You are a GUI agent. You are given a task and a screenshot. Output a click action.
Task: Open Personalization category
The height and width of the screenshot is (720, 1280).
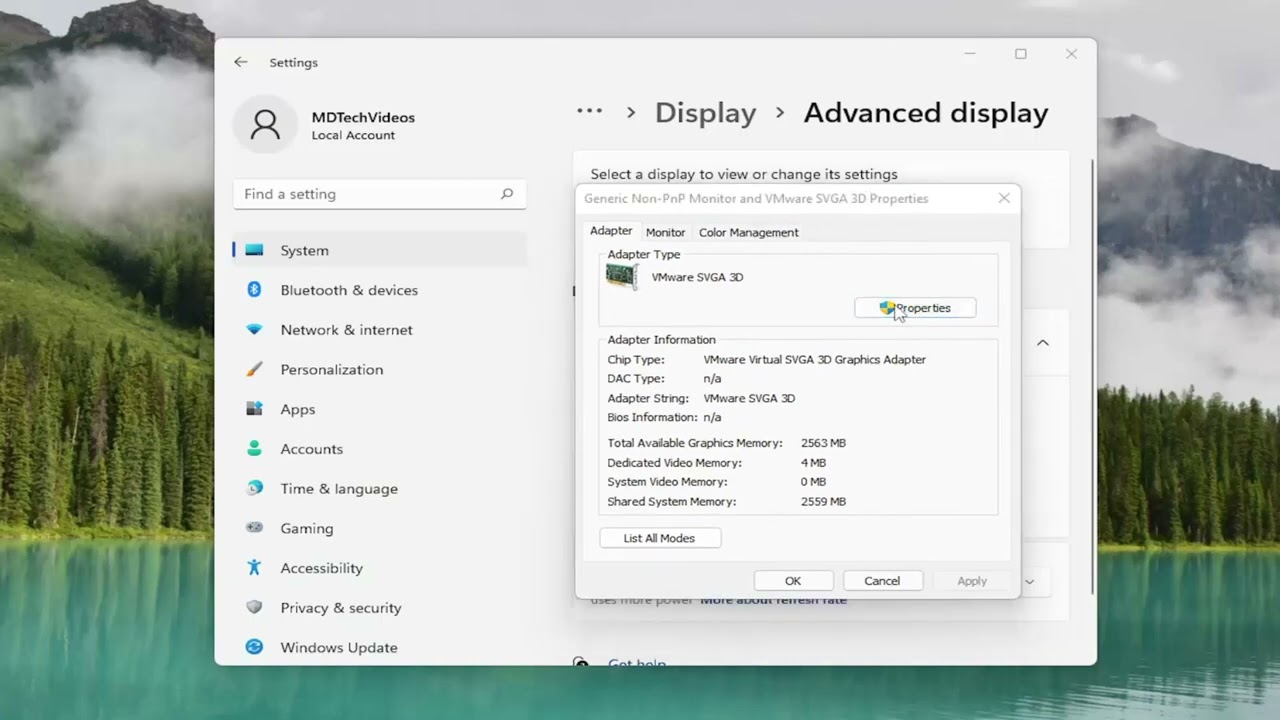click(380, 369)
